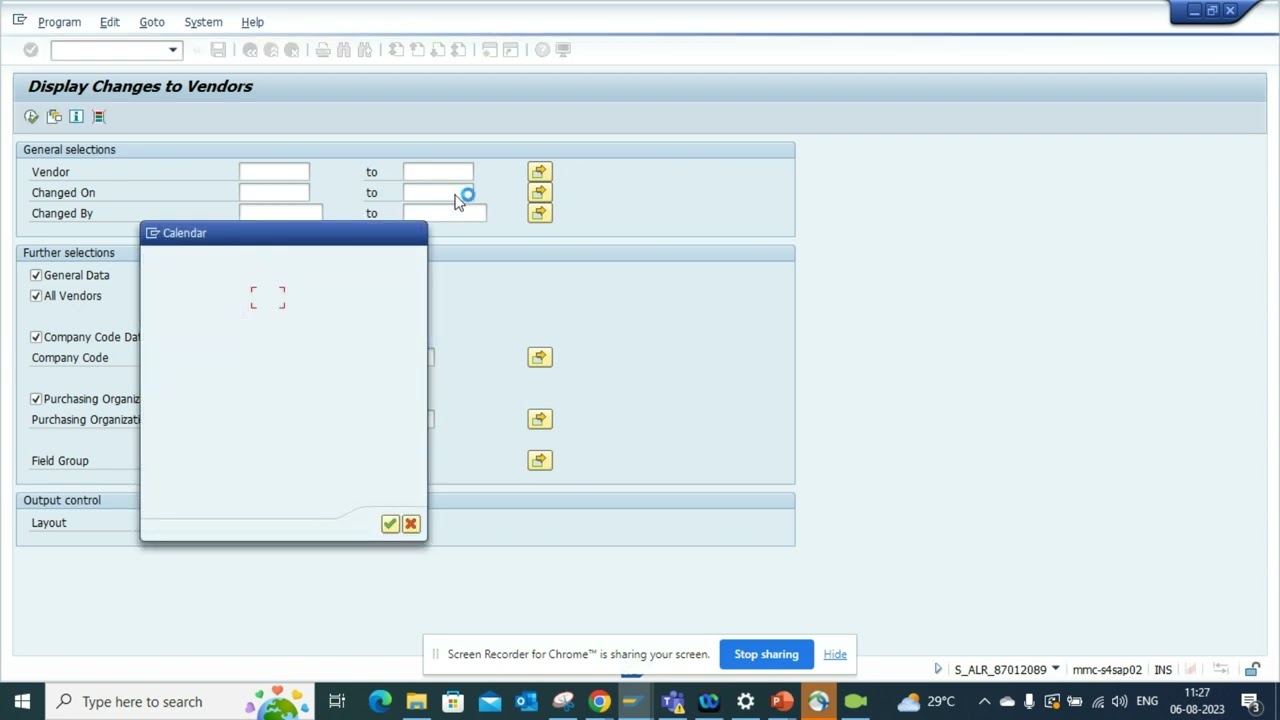This screenshot has width=1280, height=720.
Task: Open File Explorer from the taskbar
Action: coord(416,701)
